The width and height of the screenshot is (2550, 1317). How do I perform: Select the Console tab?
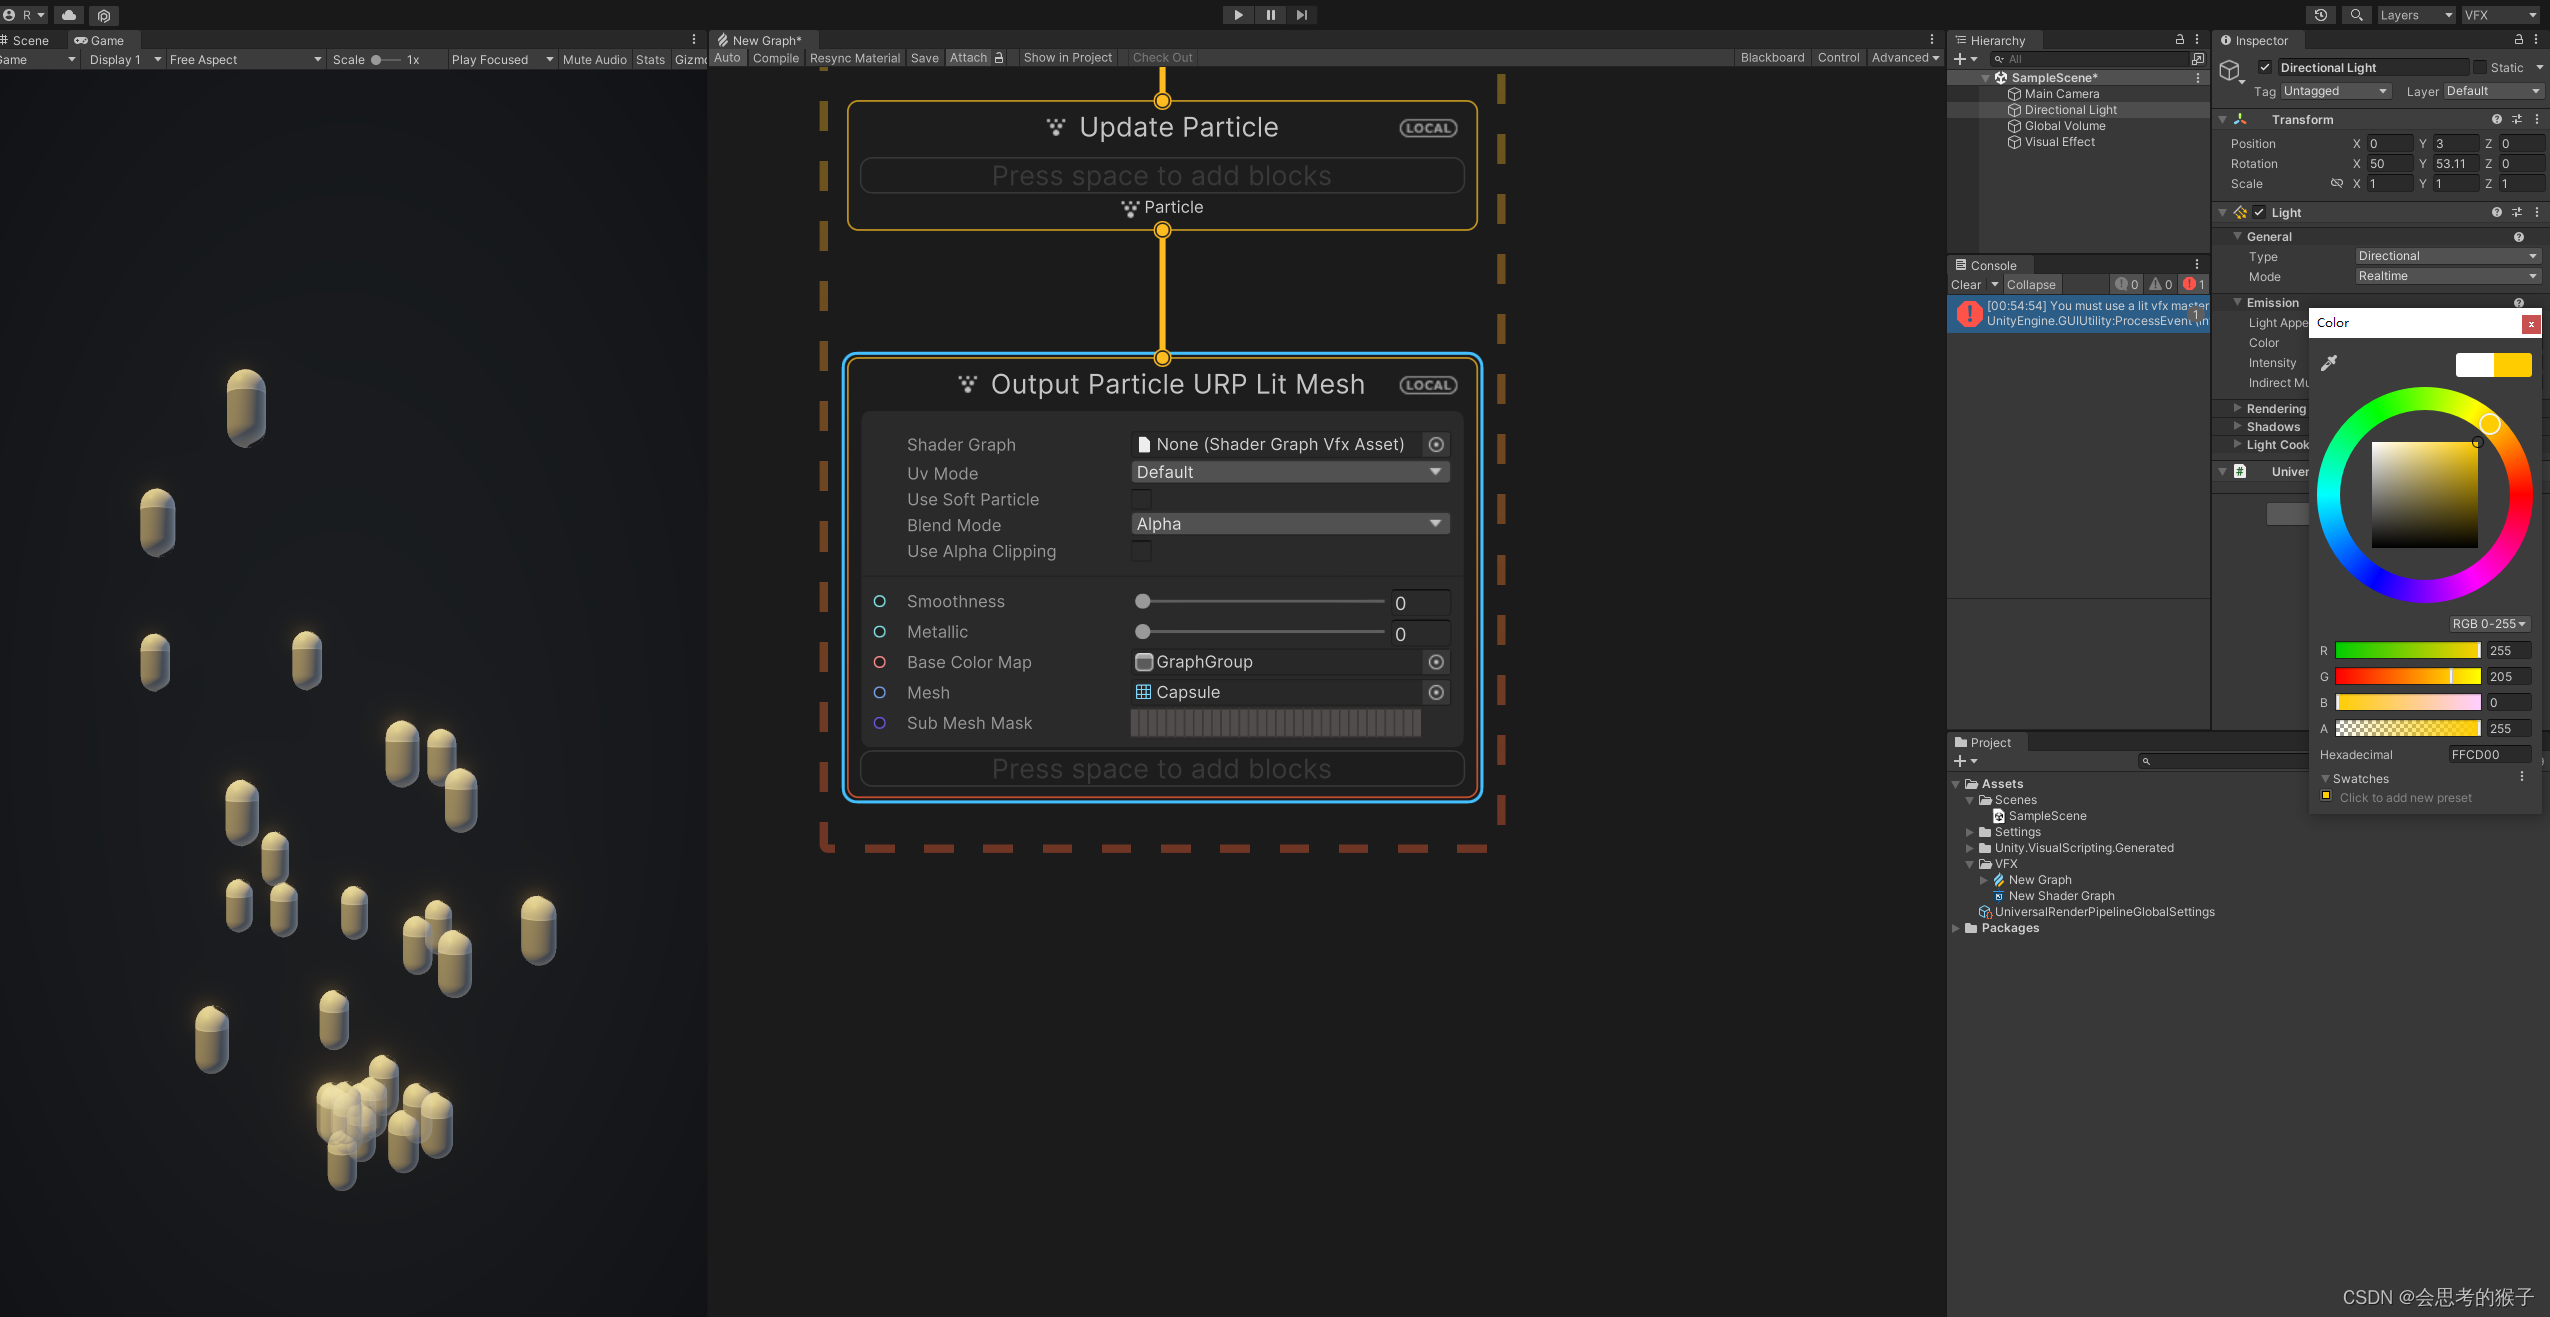click(1992, 266)
